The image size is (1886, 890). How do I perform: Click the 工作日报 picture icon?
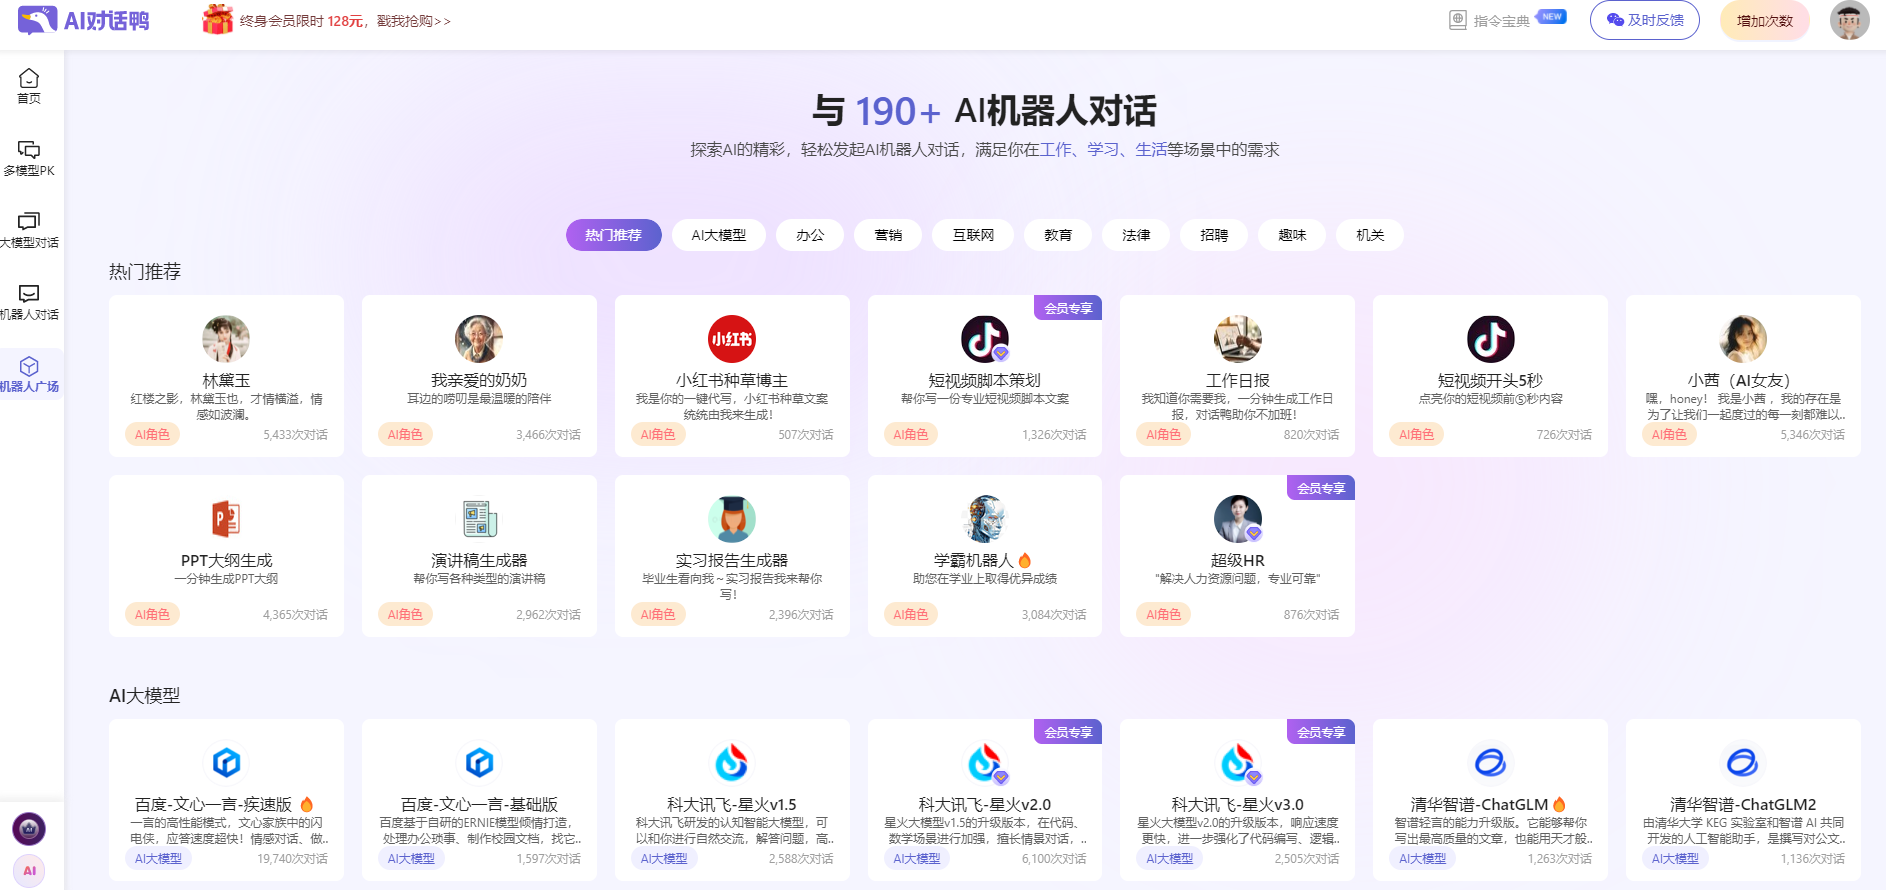tap(1238, 339)
